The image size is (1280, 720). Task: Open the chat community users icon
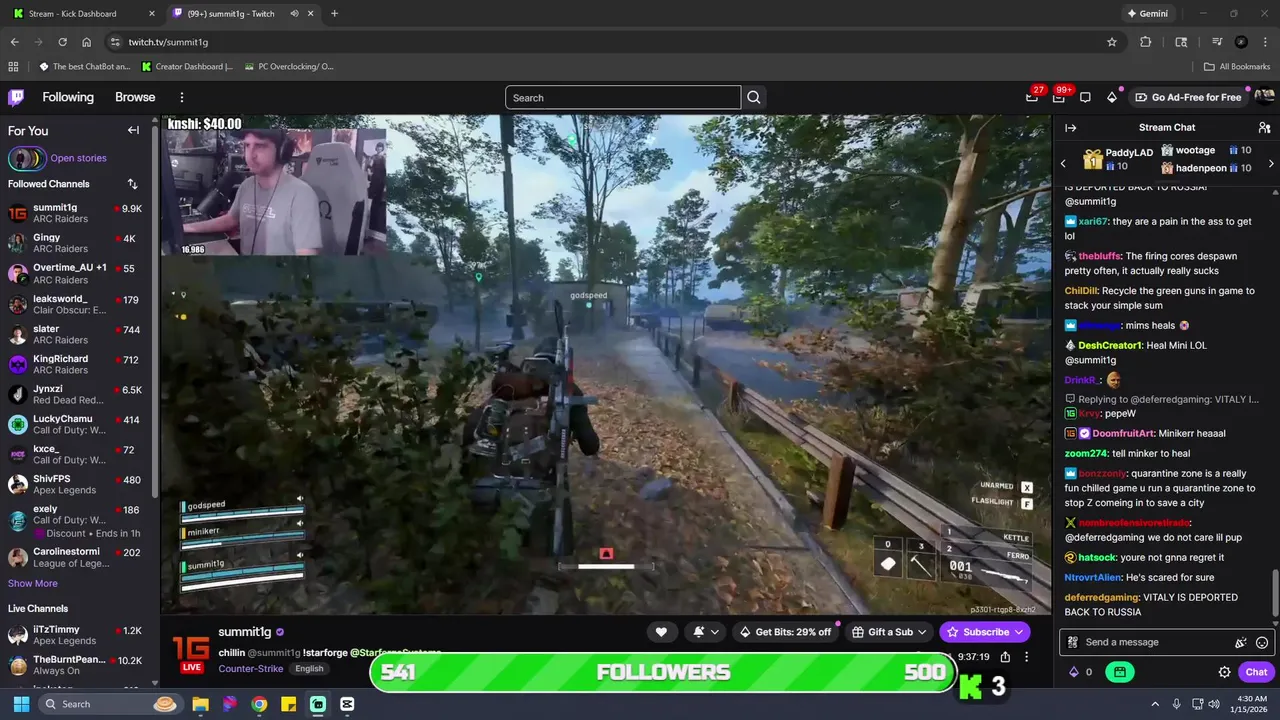(1264, 128)
